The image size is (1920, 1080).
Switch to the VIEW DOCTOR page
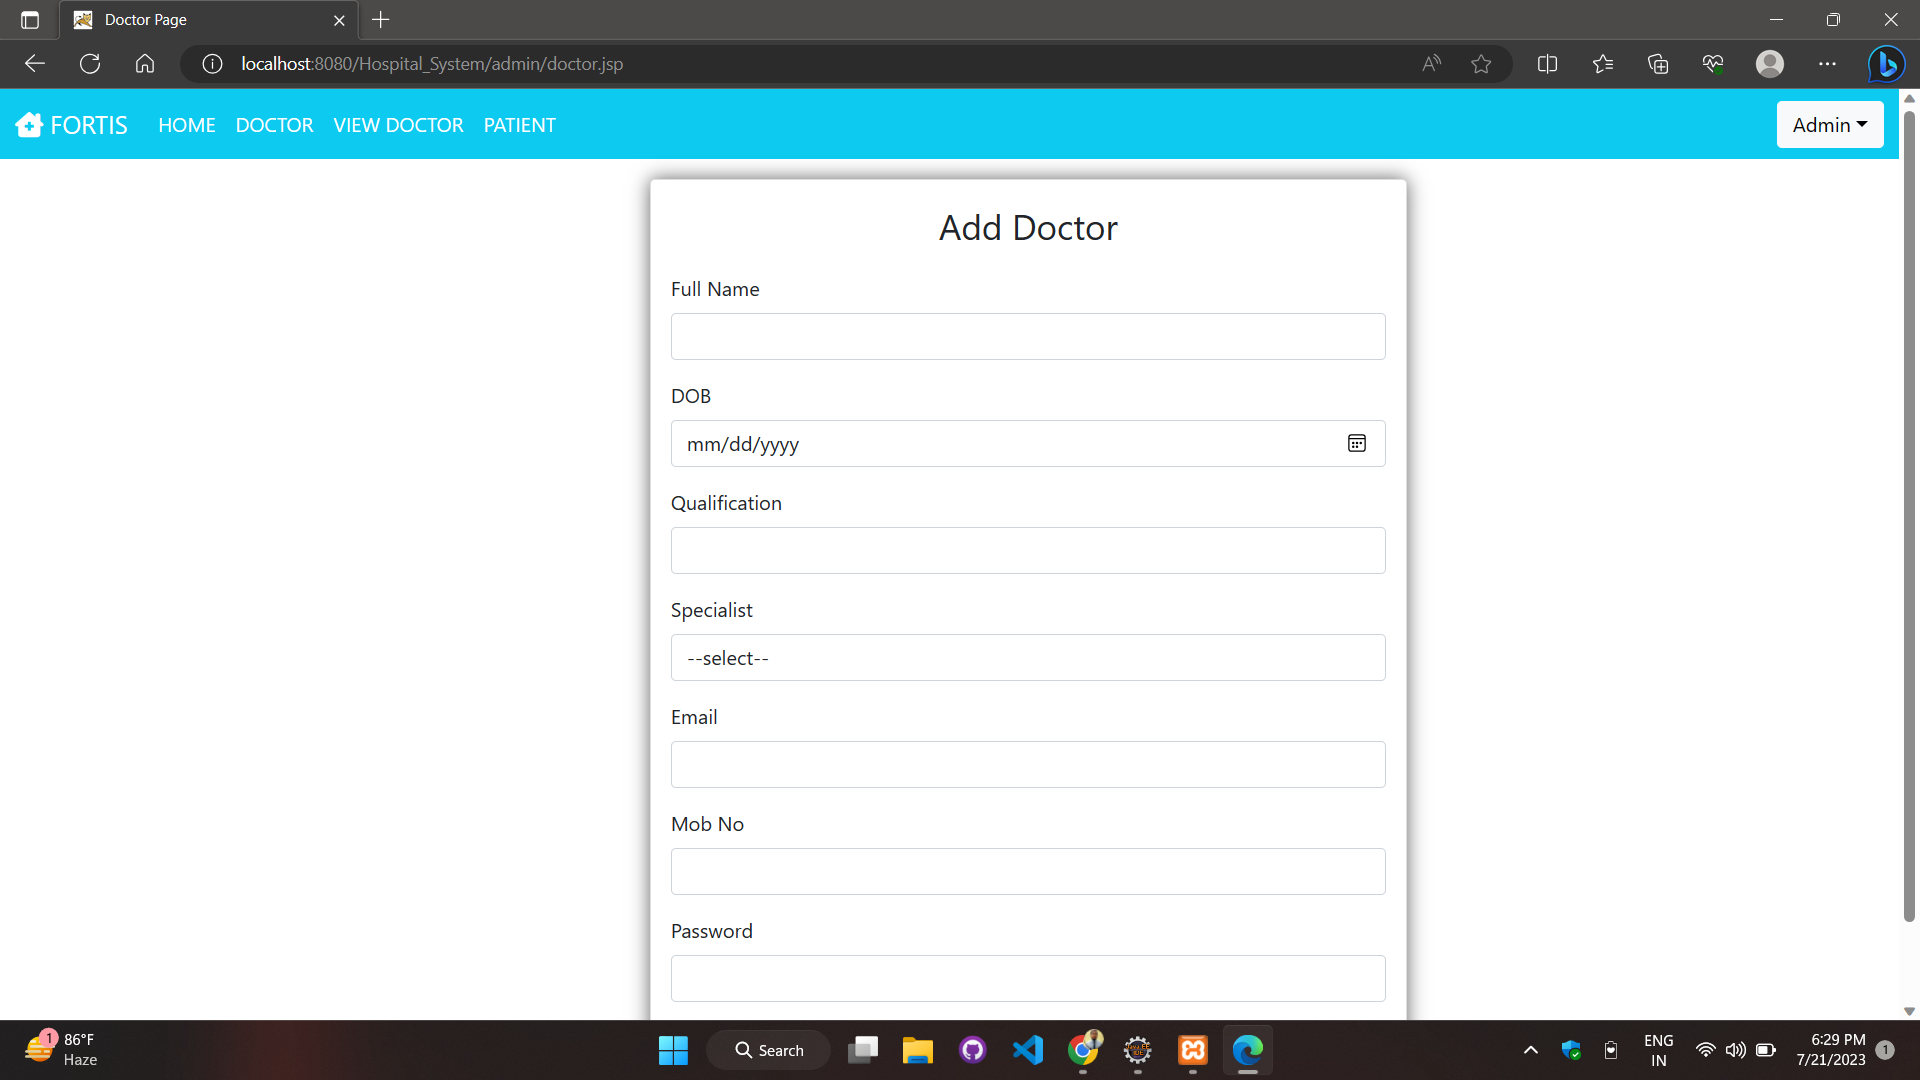398,124
